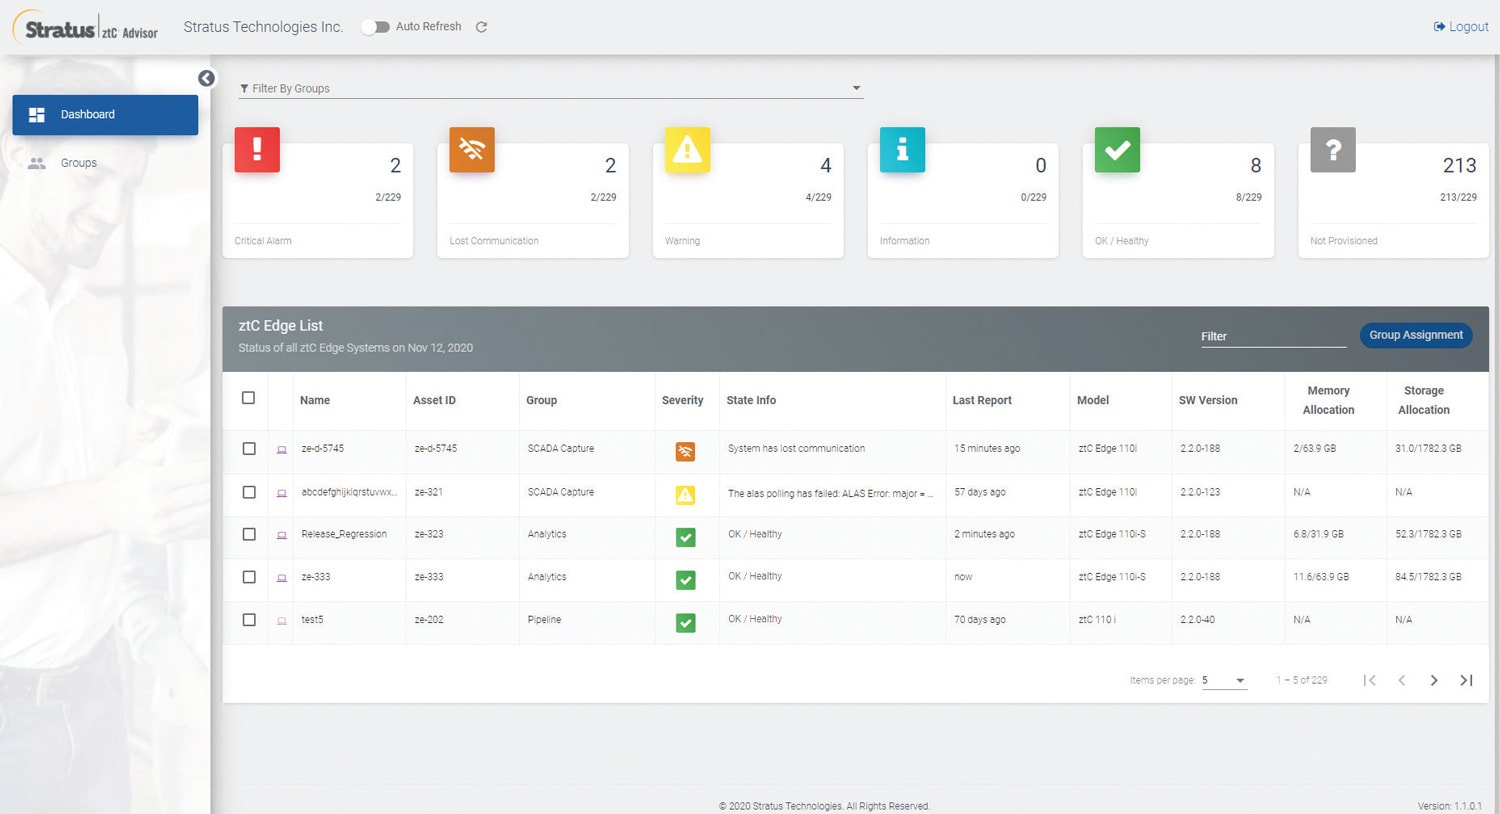Check the checkbox for ze-d-5745 row
This screenshot has height=814, width=1500.
coord(249,449)
